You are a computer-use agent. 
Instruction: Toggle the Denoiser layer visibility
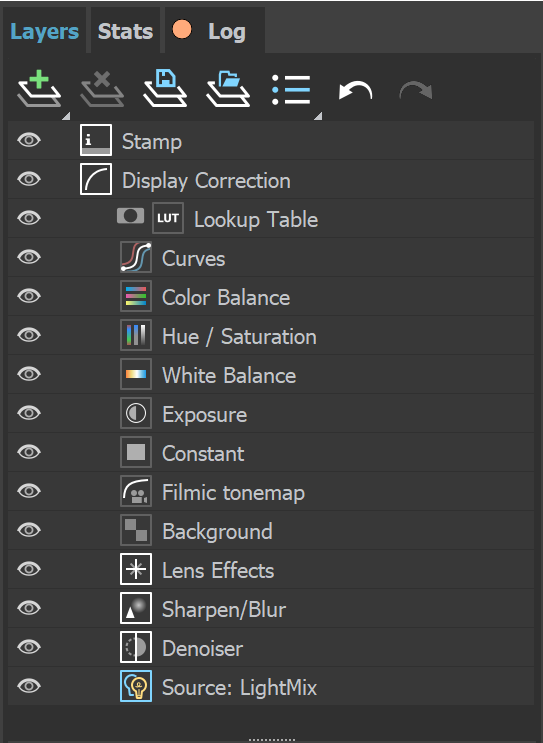click(x=29, y=647)
